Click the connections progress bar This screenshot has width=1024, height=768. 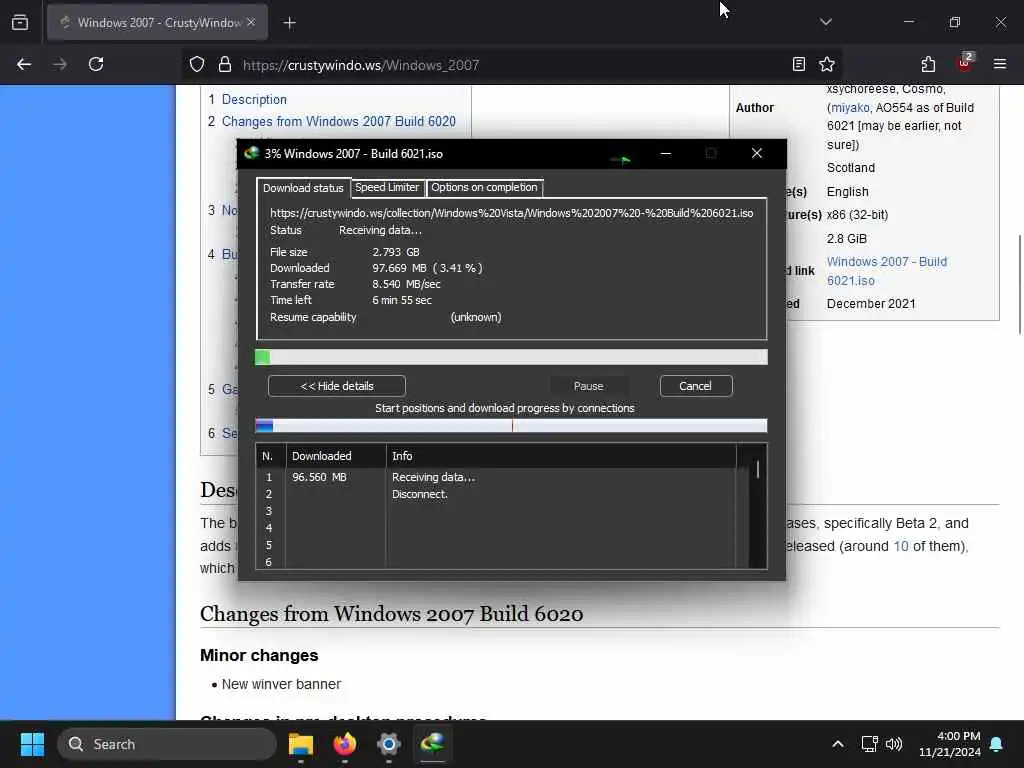[x=511, y=426]
